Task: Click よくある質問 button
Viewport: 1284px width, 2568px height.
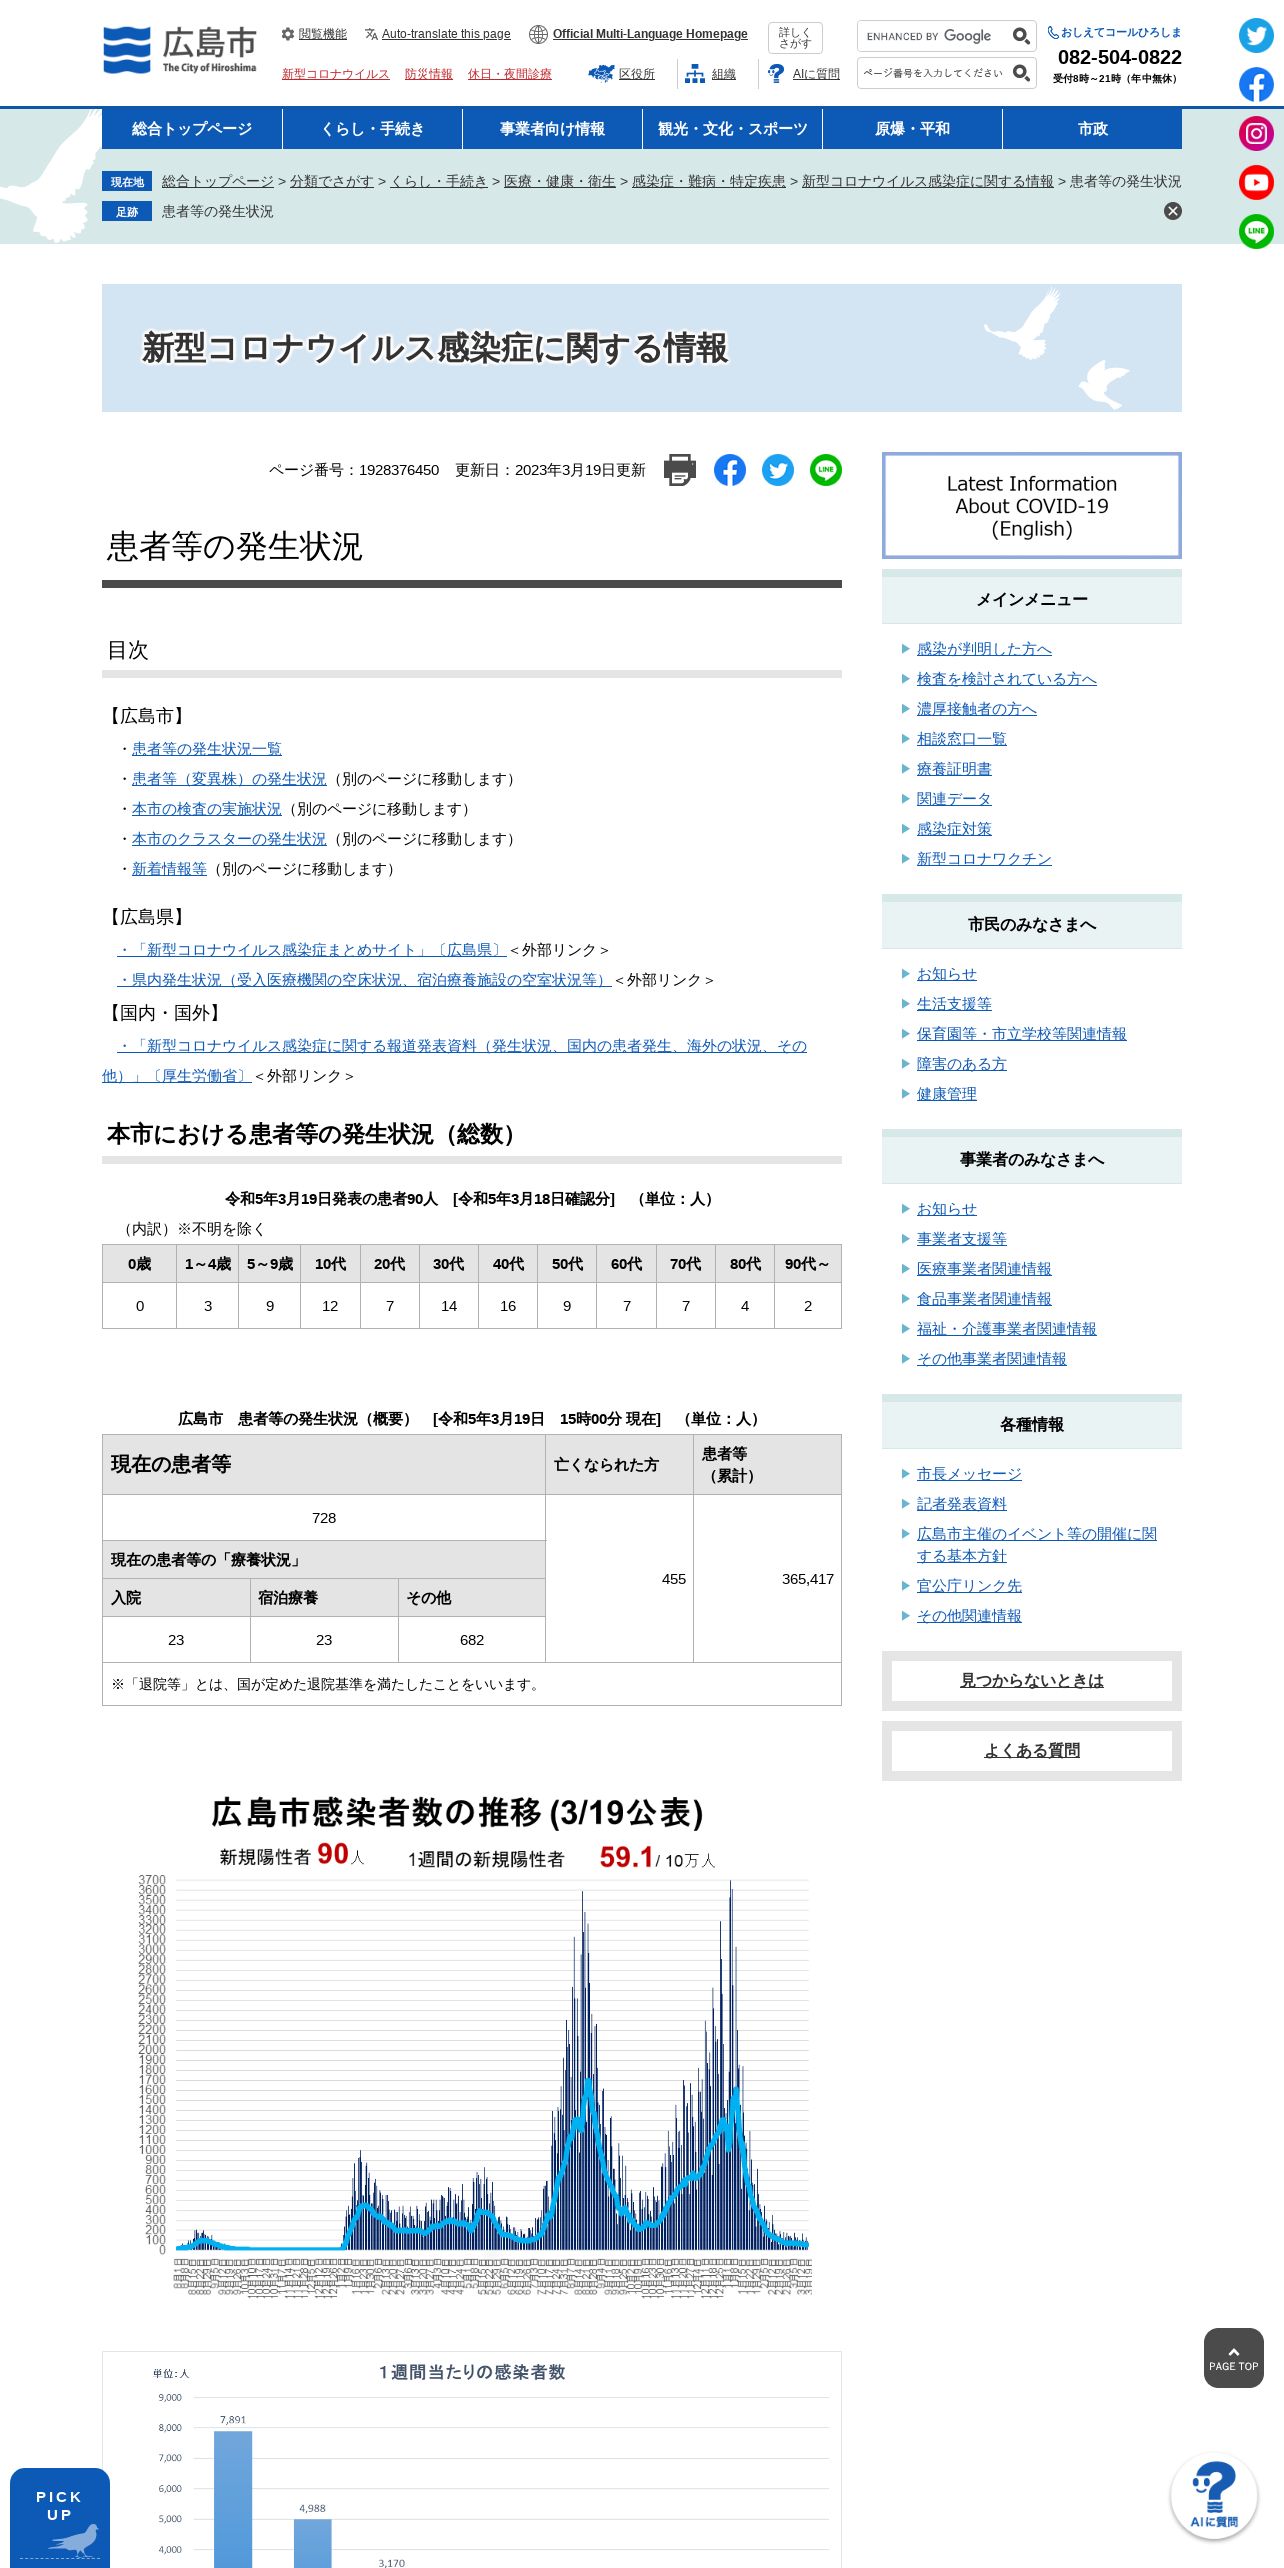Action: pyautogui.click(x=1032, y=1751)
